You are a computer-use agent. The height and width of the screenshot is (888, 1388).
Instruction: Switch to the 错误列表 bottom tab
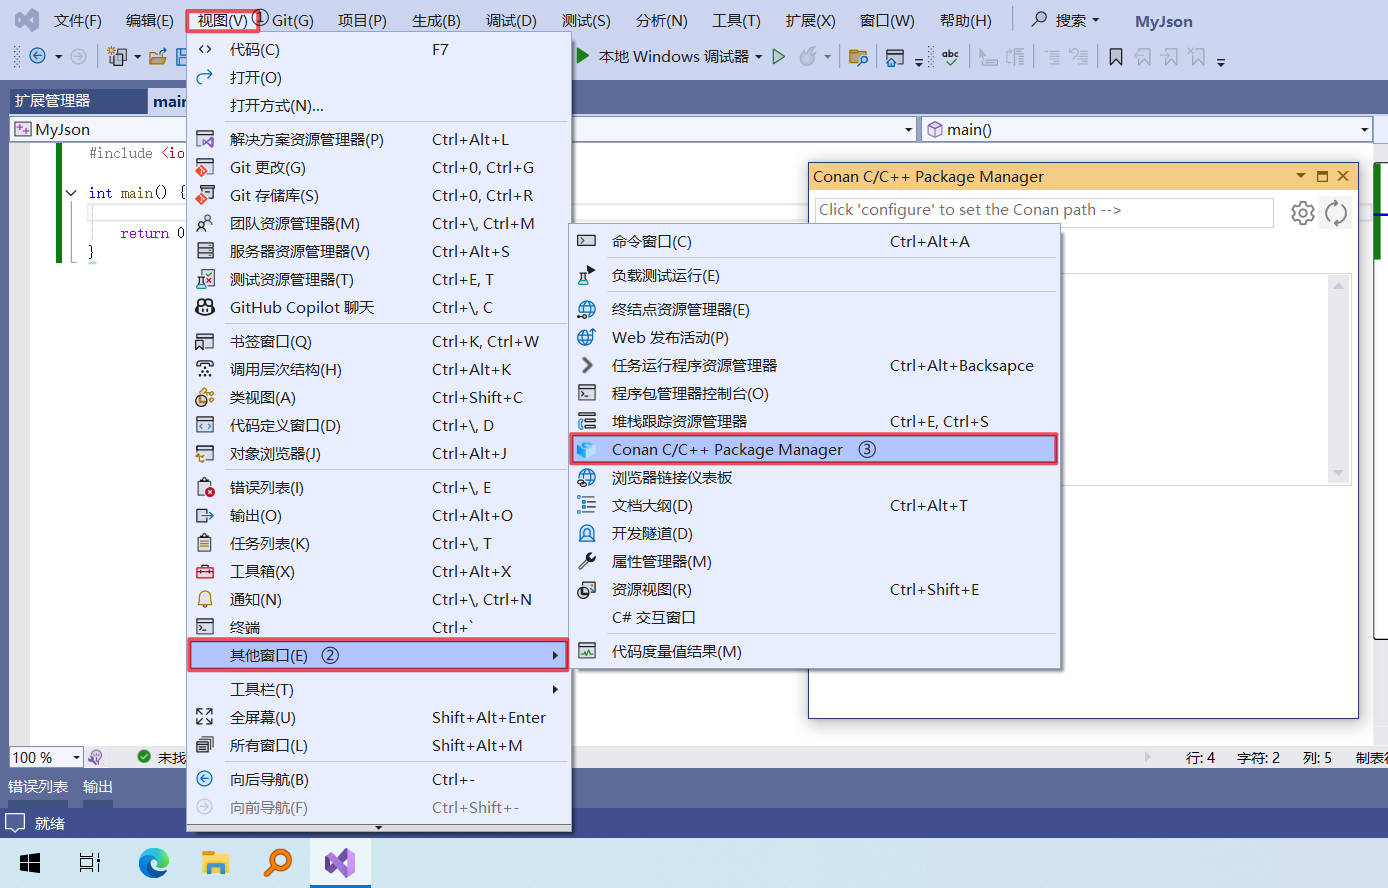pos(38,787)
